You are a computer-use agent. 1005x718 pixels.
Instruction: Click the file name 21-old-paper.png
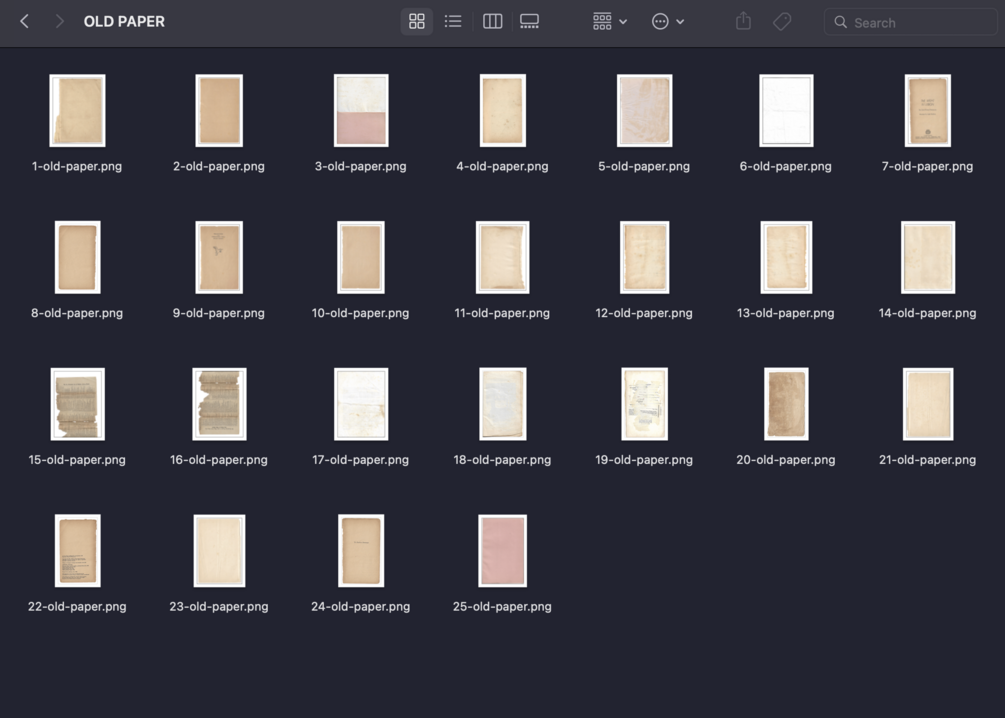(x=927, y=460)
